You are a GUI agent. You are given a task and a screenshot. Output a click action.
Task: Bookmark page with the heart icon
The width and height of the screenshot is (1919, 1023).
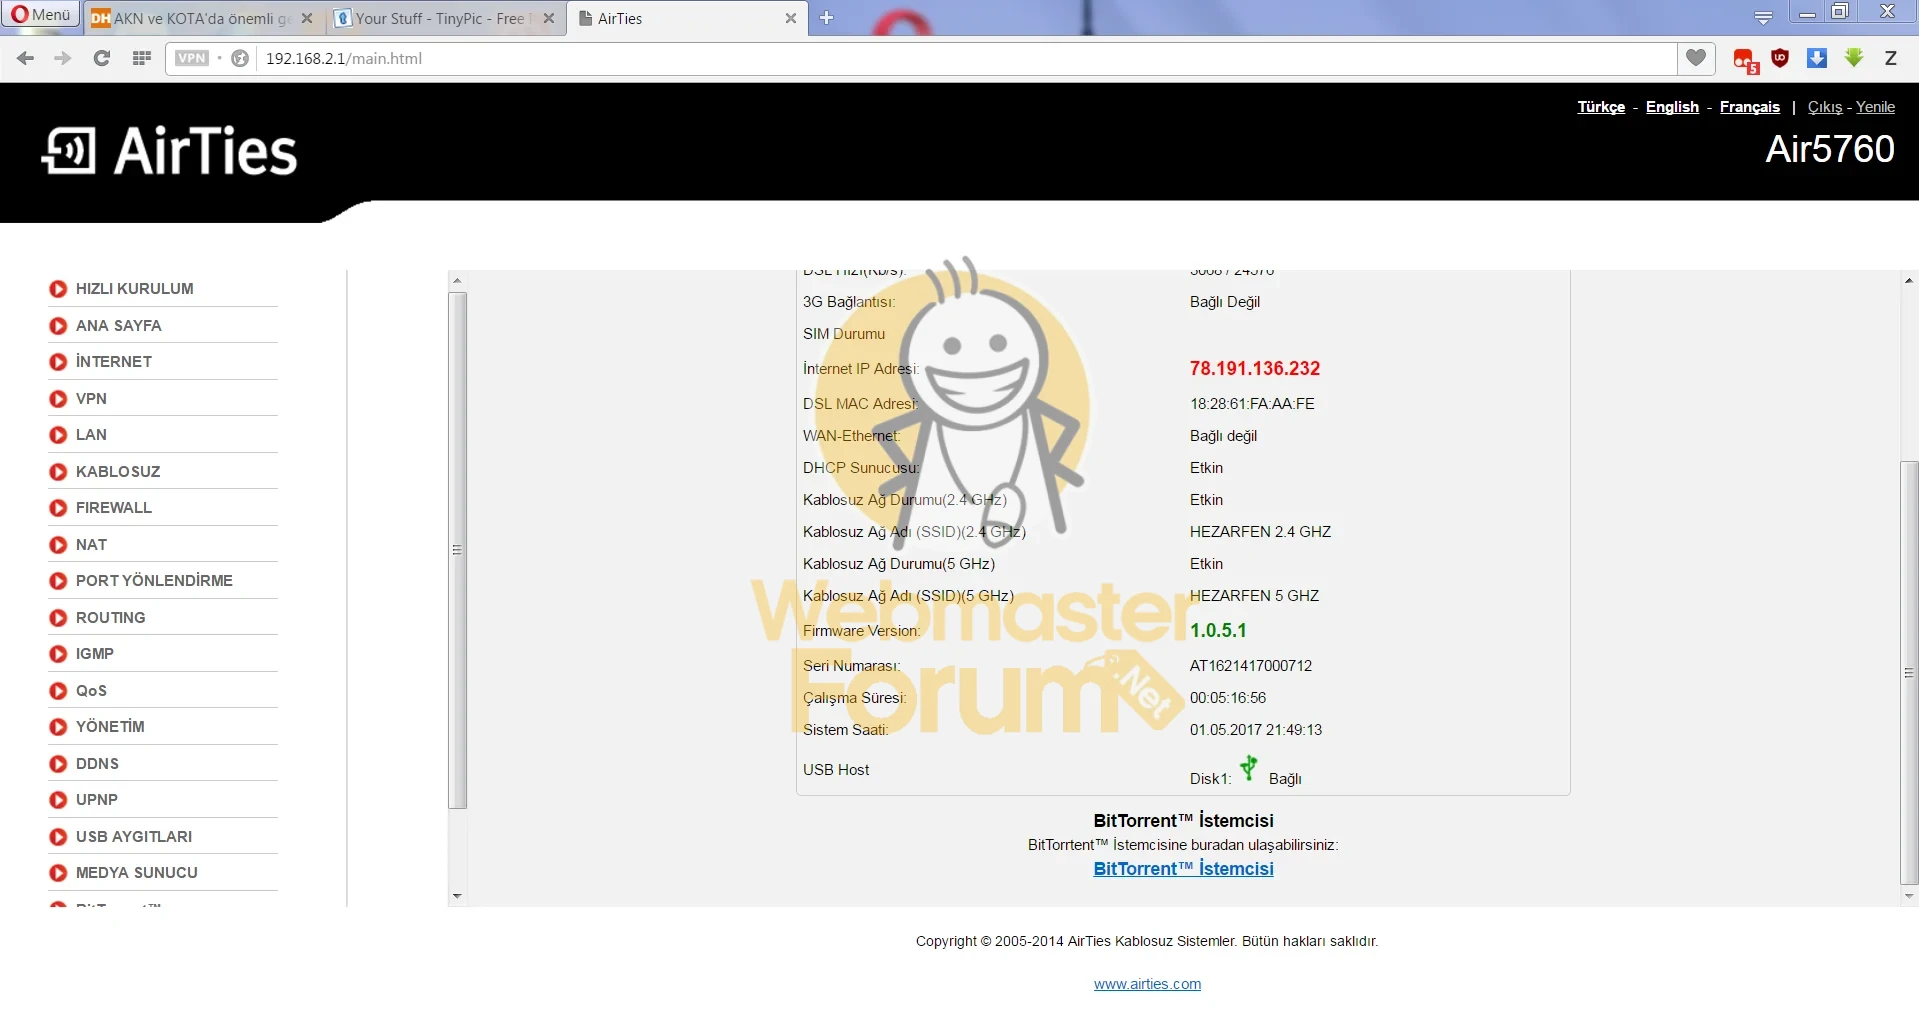pyautogui.click(x=1696, y=58)
